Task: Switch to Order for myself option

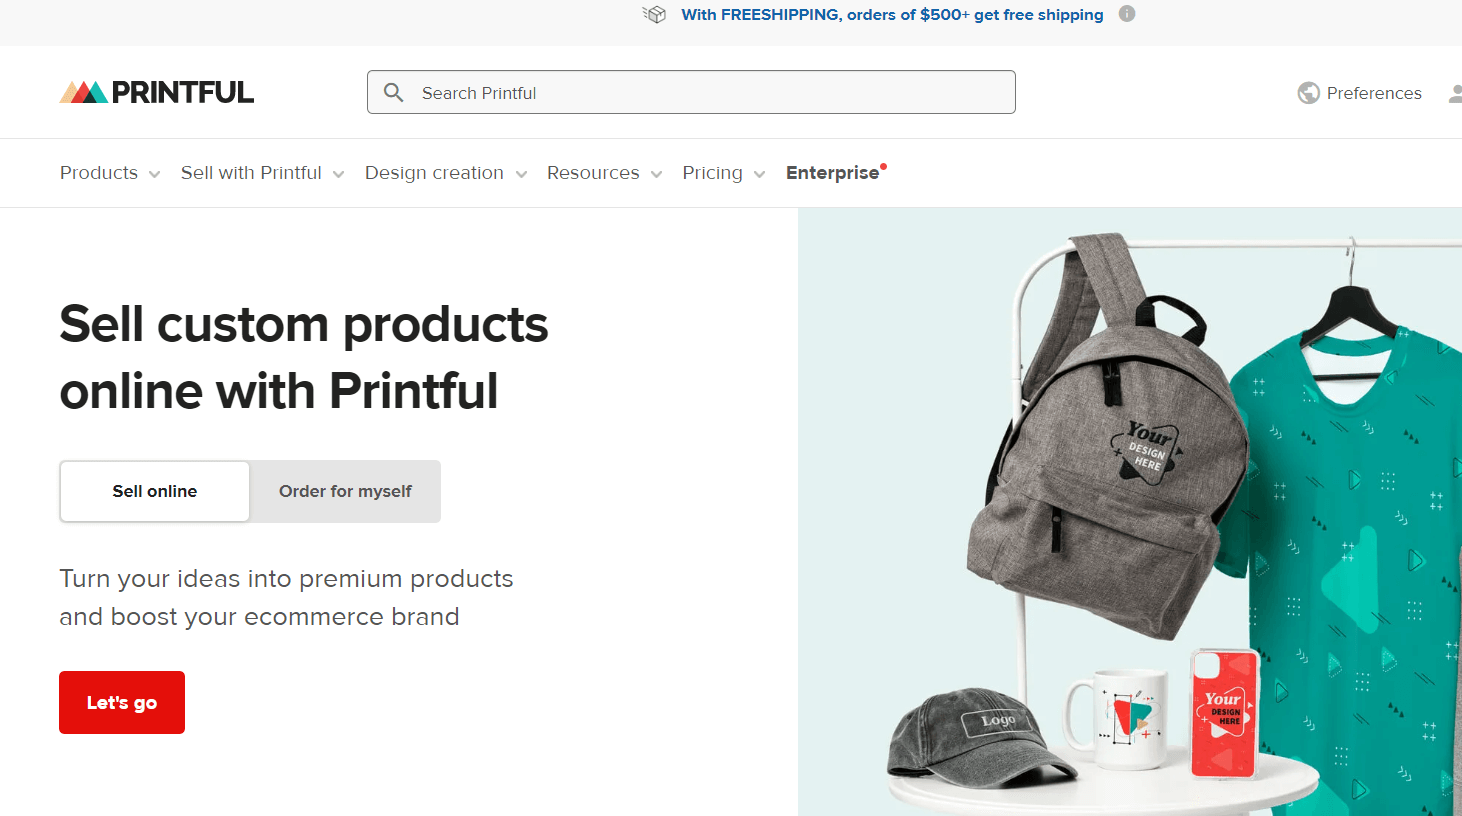Action: coord(345,491)
